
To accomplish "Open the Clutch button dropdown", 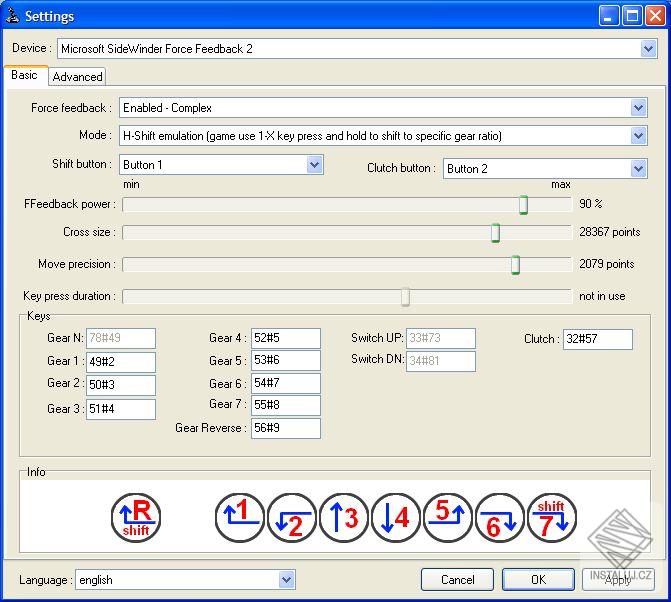I will [x=639, y=169].
